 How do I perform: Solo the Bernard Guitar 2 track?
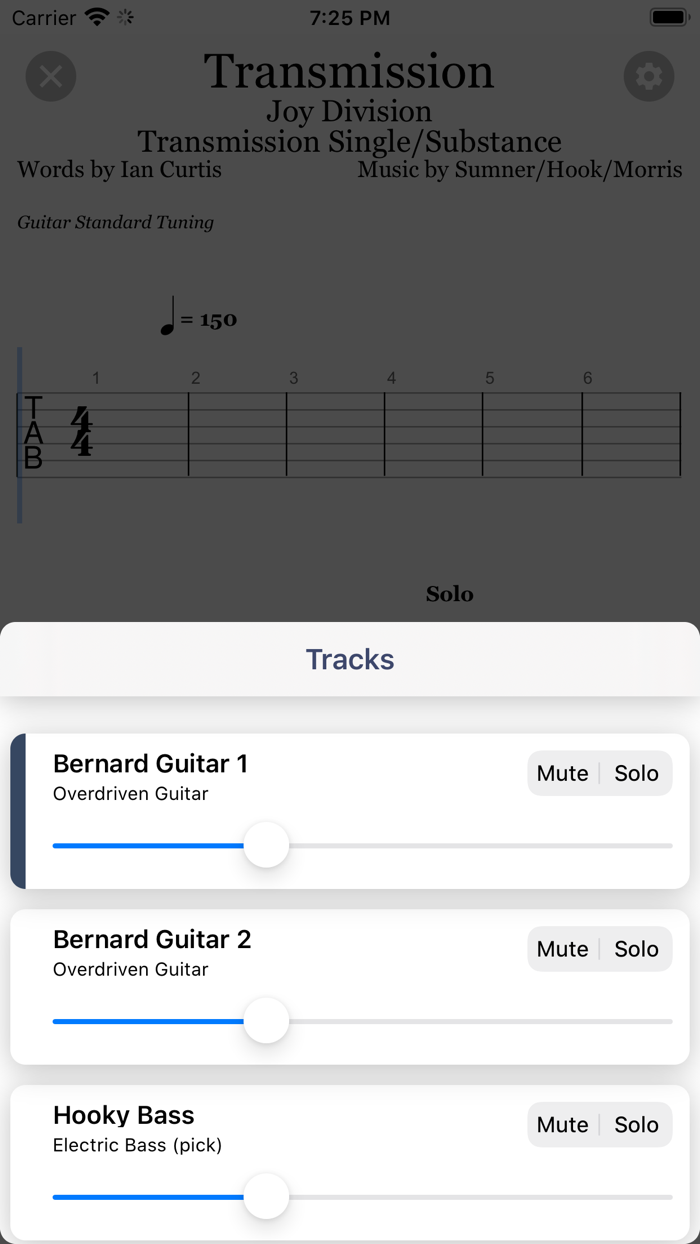637,948
